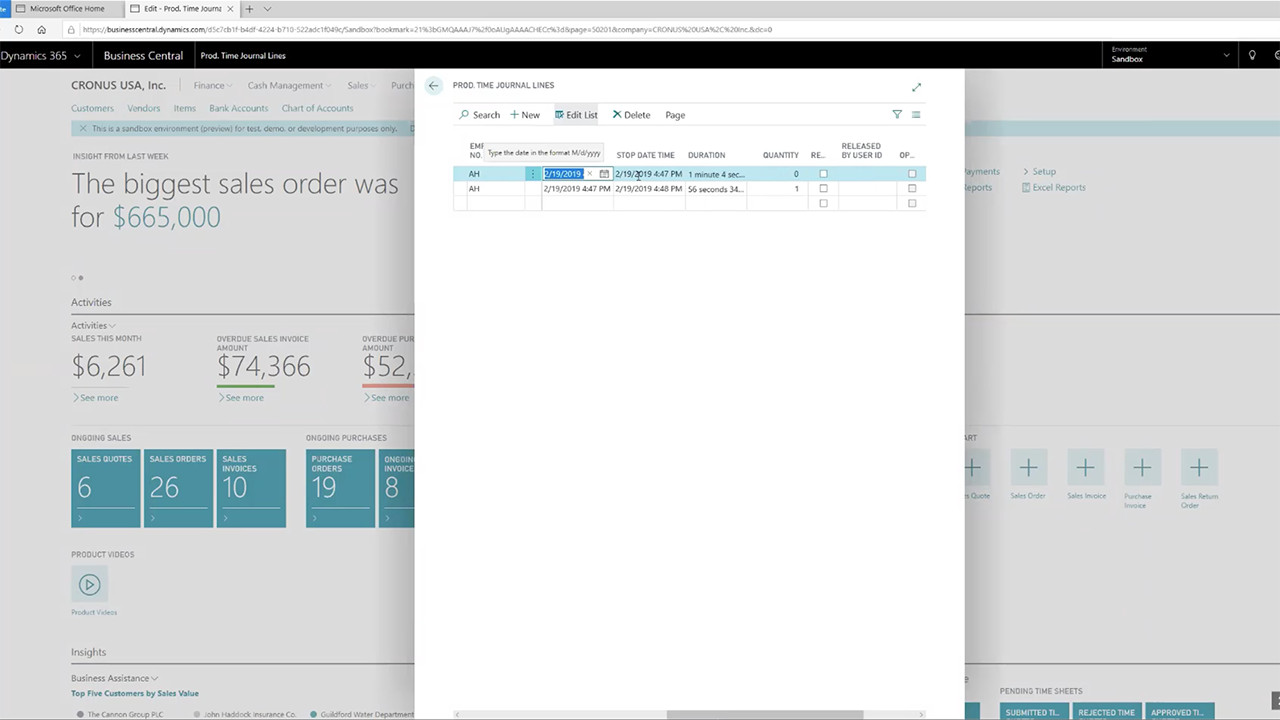Sort by the Stop Date Time column header
This screenshot has width=1280, height=720.
(x=645, y=155)
